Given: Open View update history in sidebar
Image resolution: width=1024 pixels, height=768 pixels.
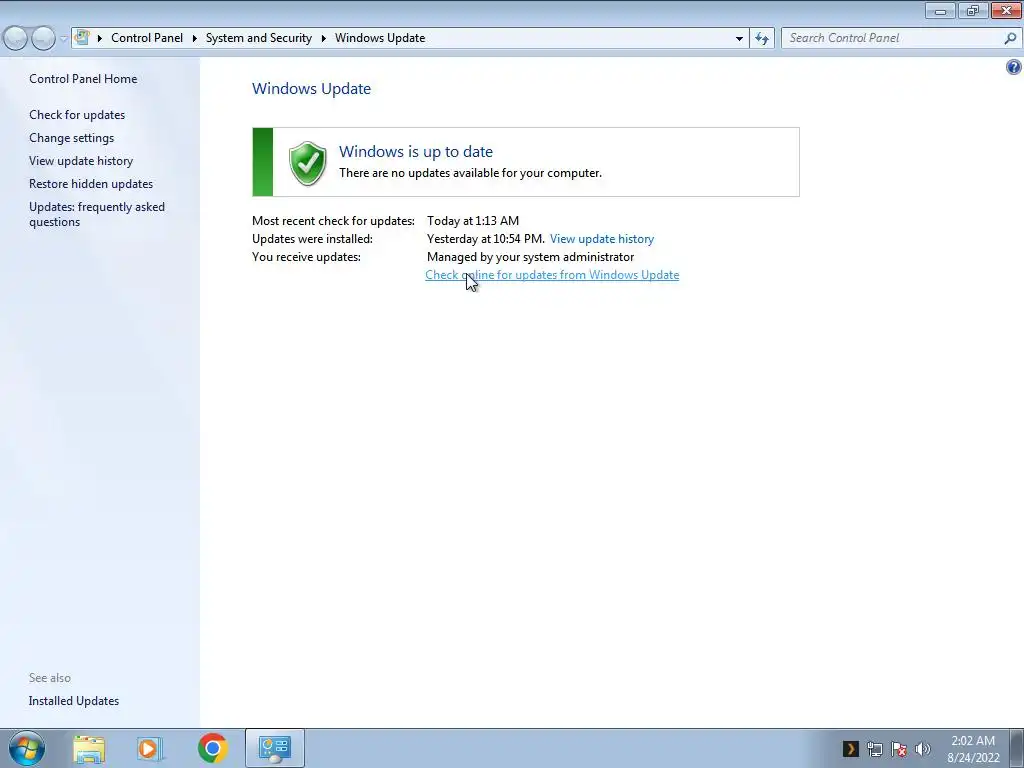Looking at the screenshot, I should (81, 161).
